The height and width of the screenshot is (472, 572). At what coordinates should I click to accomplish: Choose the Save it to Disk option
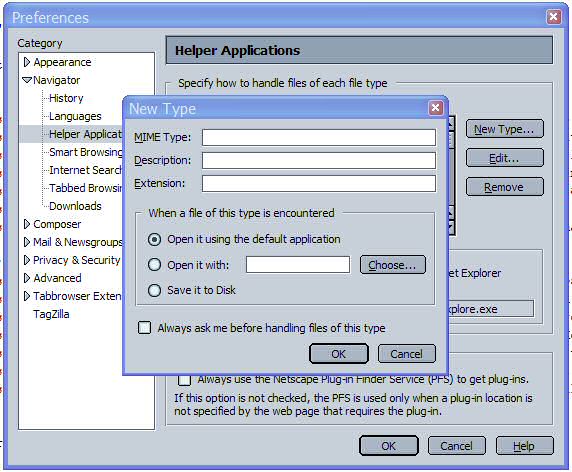click(x=154, y=290)
